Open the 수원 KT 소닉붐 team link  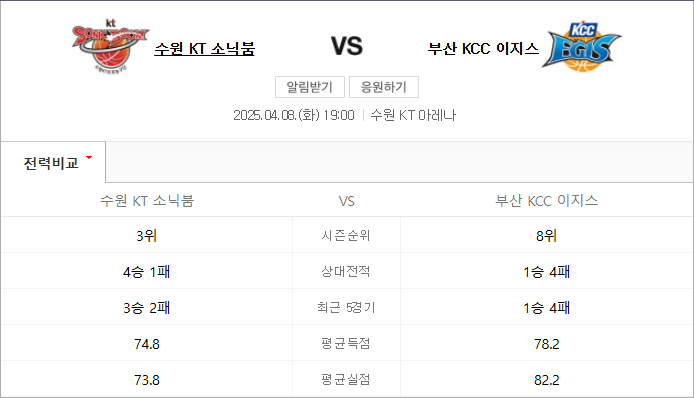click(204, 49)
